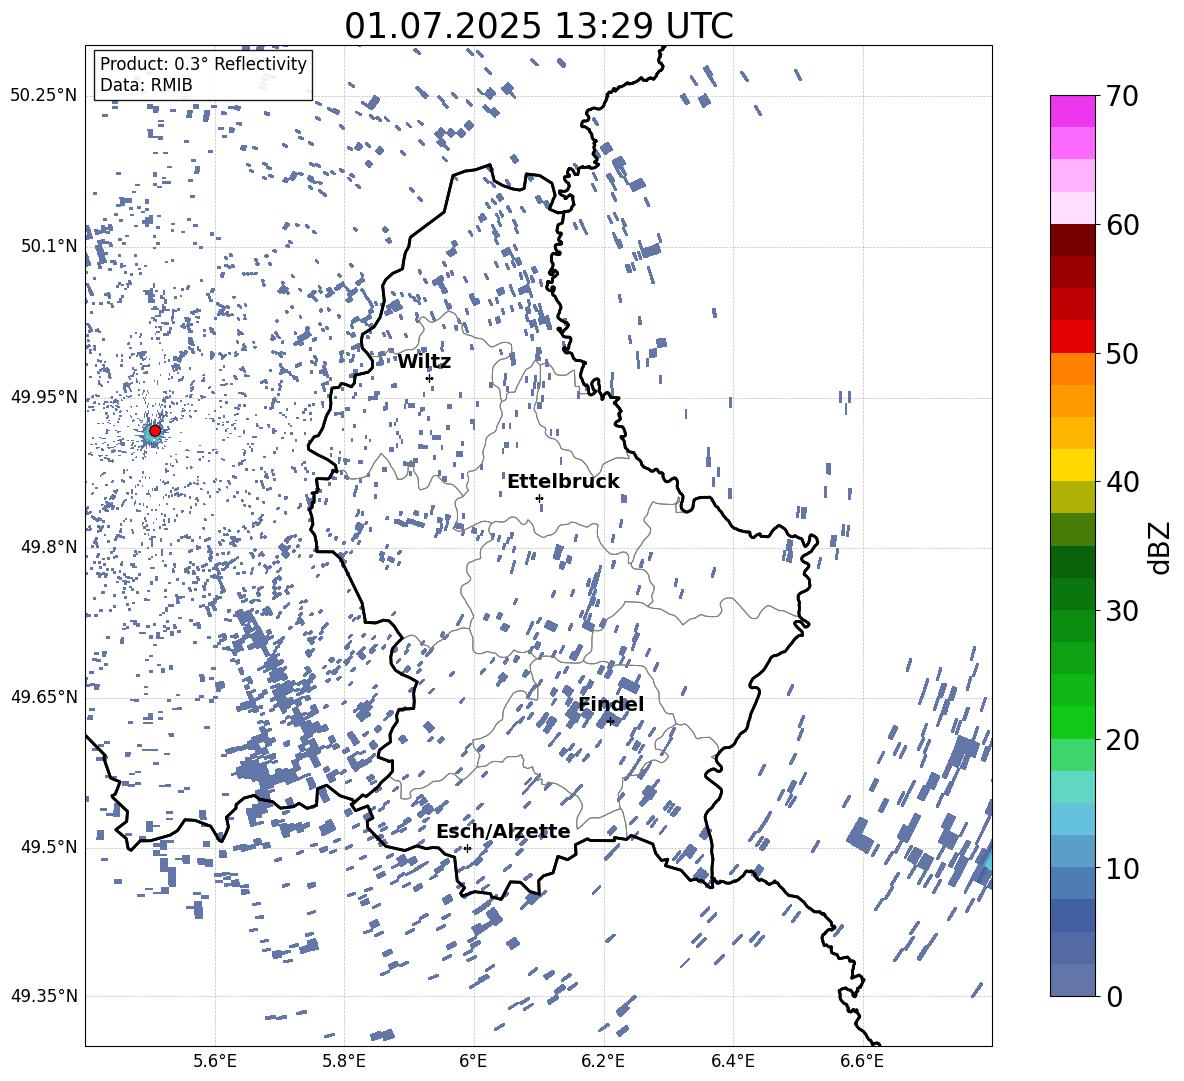Click the 6.2°E longitude label

603,1061
